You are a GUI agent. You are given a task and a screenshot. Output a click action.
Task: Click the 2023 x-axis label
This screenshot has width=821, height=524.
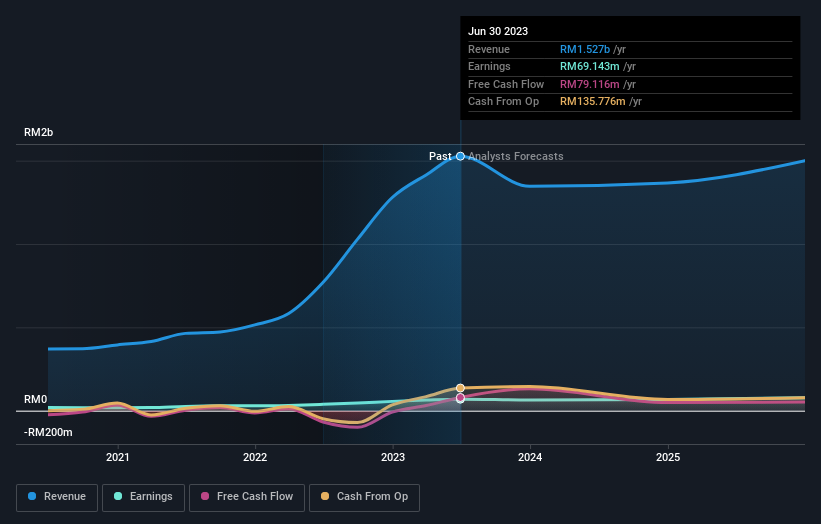click(393, 458)
